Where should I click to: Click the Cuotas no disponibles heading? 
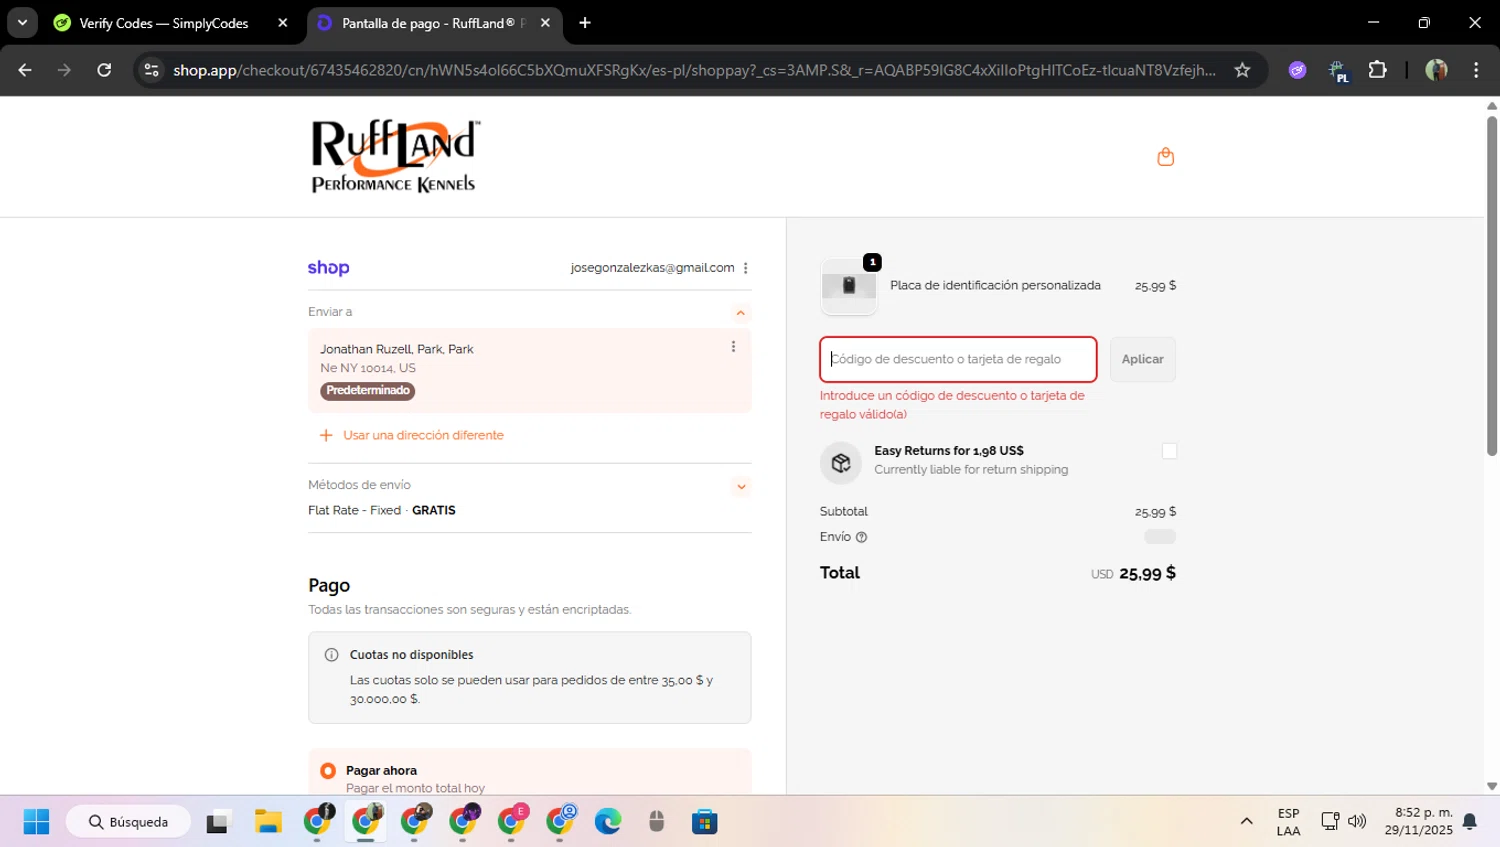(x=412, y=655)
